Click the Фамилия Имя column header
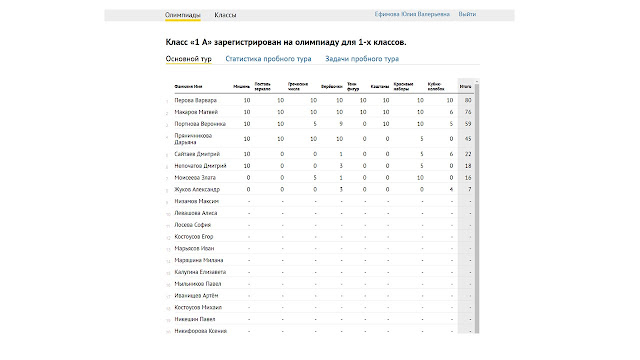Screen dimensions: 640x360 188,87
